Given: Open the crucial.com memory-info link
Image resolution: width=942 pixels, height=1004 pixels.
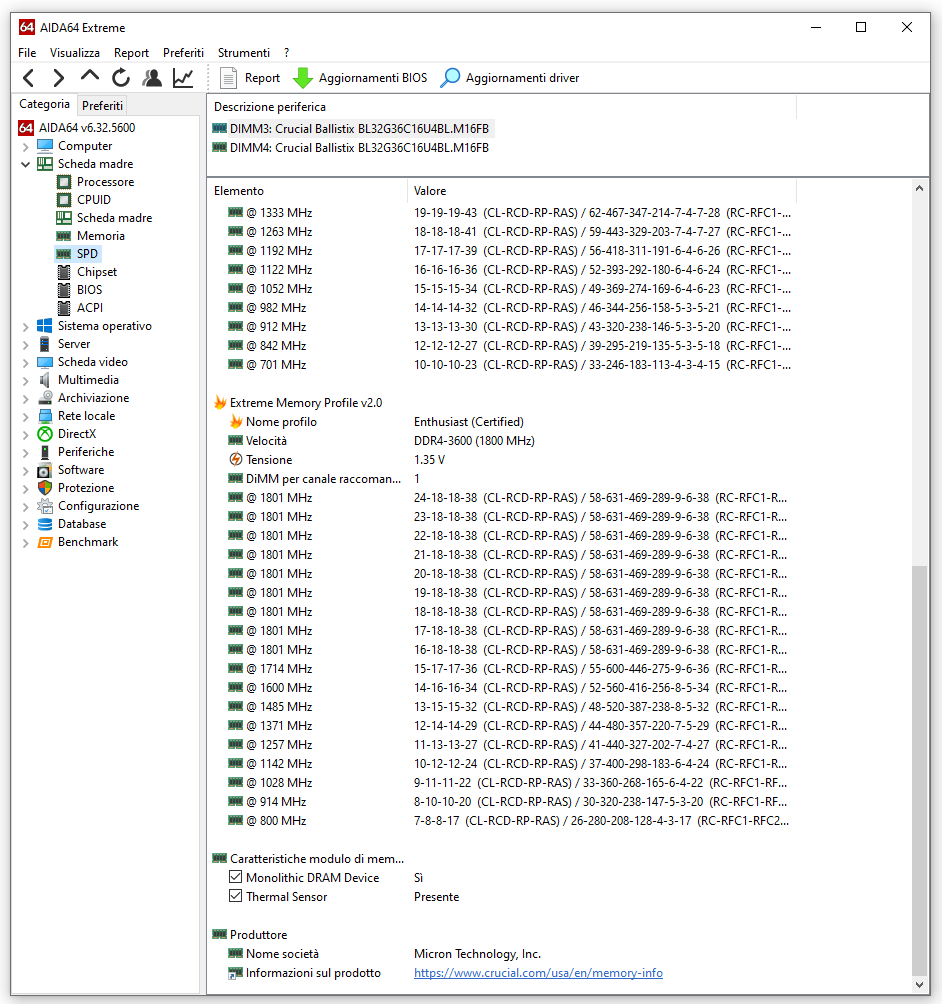Looking at the screenshot, I should (x=538, y=973).
